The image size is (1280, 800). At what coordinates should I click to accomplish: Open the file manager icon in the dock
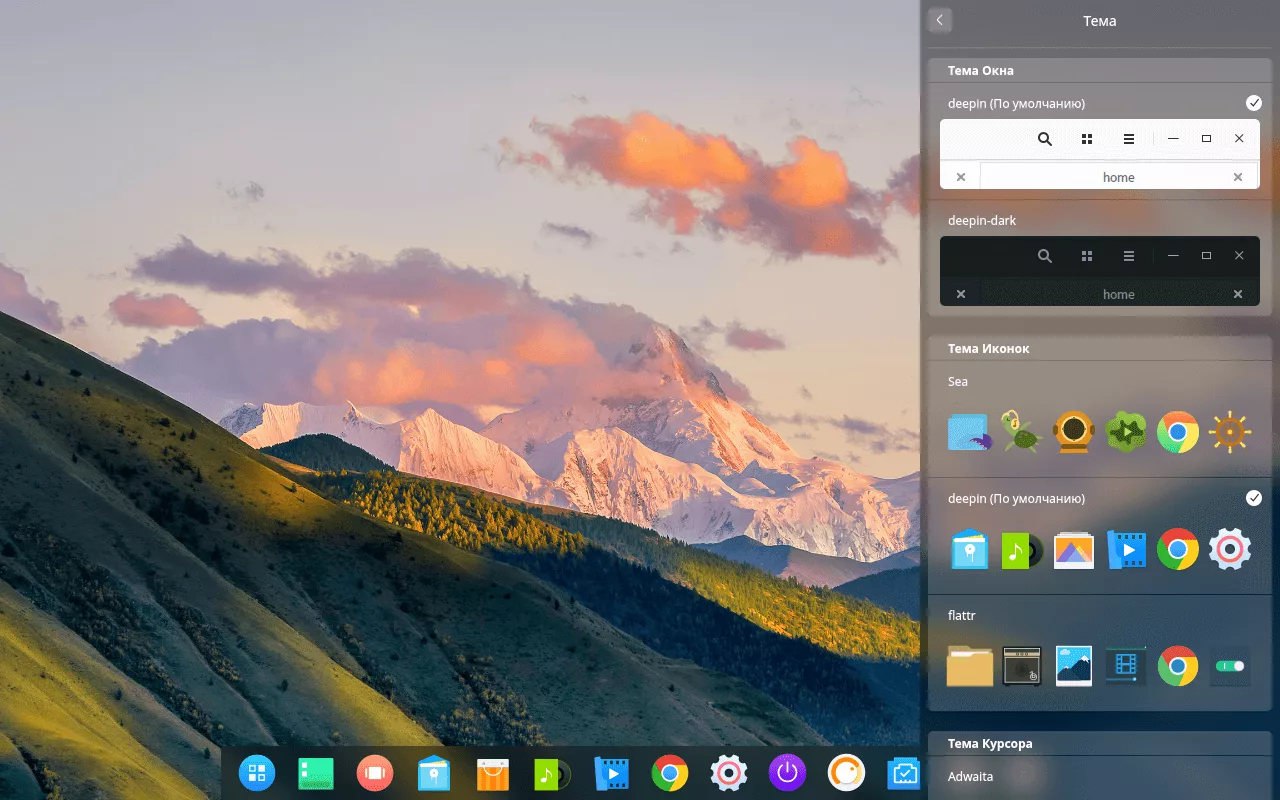pos(434,773)
